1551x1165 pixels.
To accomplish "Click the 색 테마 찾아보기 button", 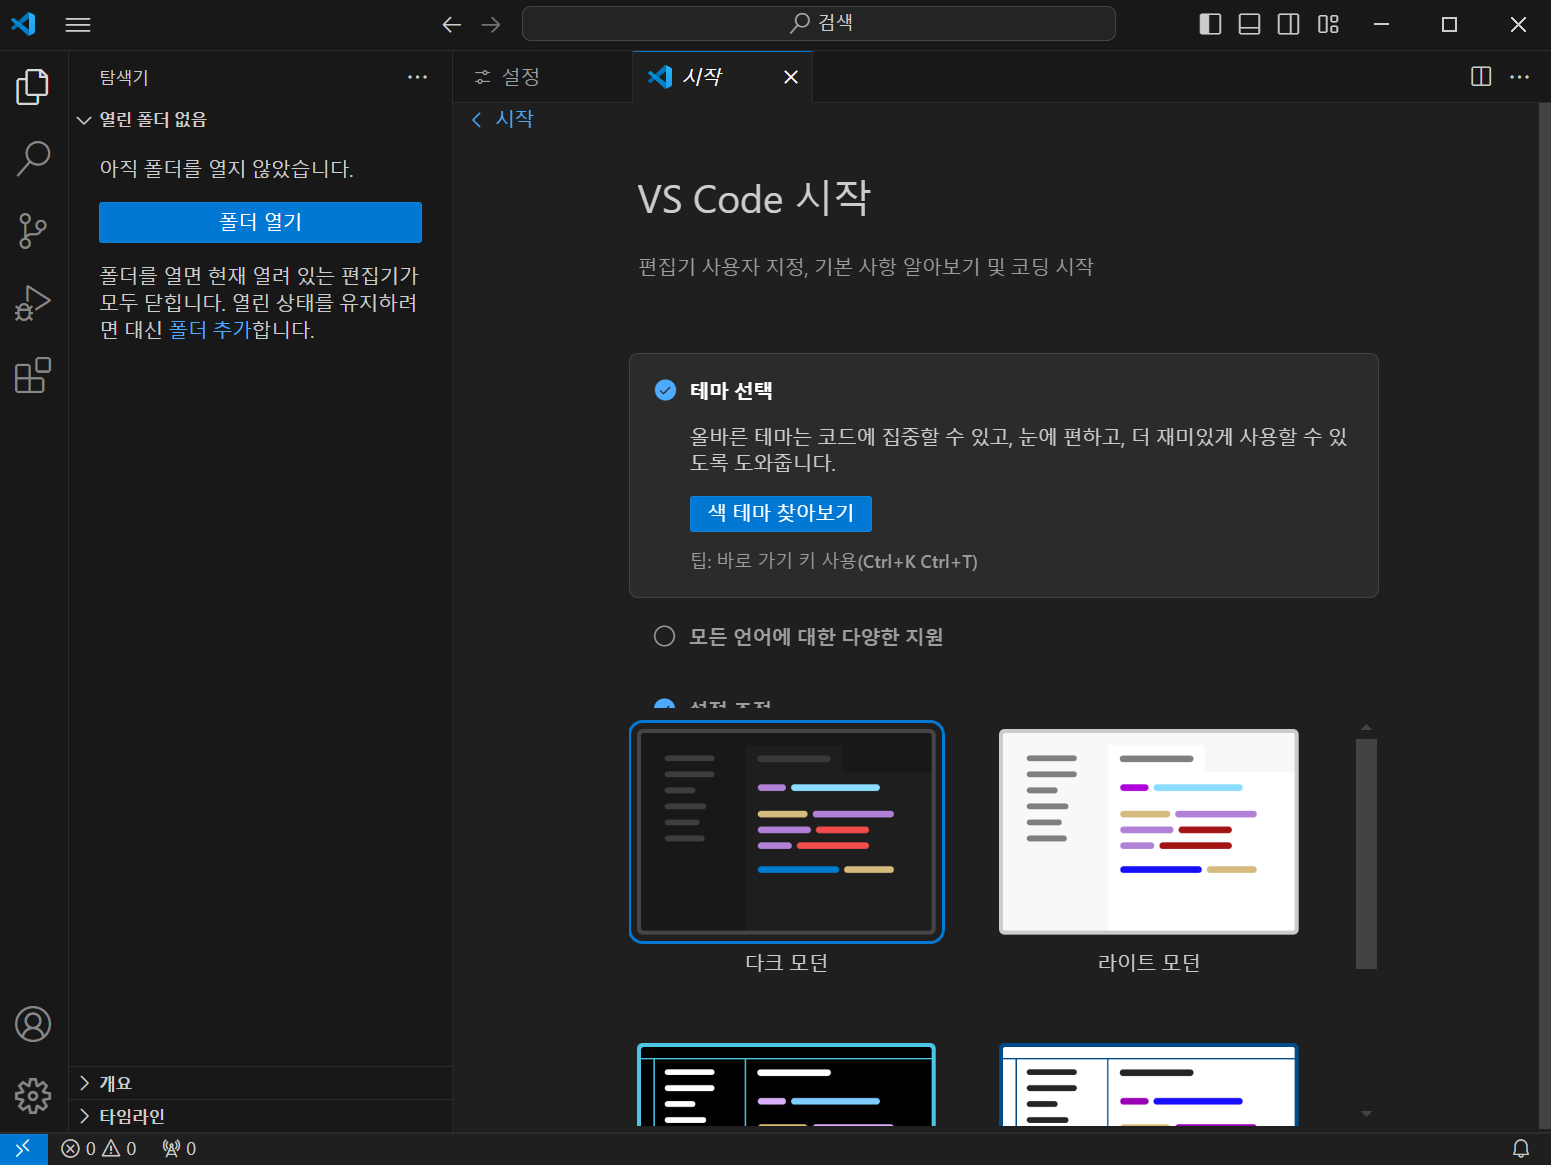I will pos(781,513).
